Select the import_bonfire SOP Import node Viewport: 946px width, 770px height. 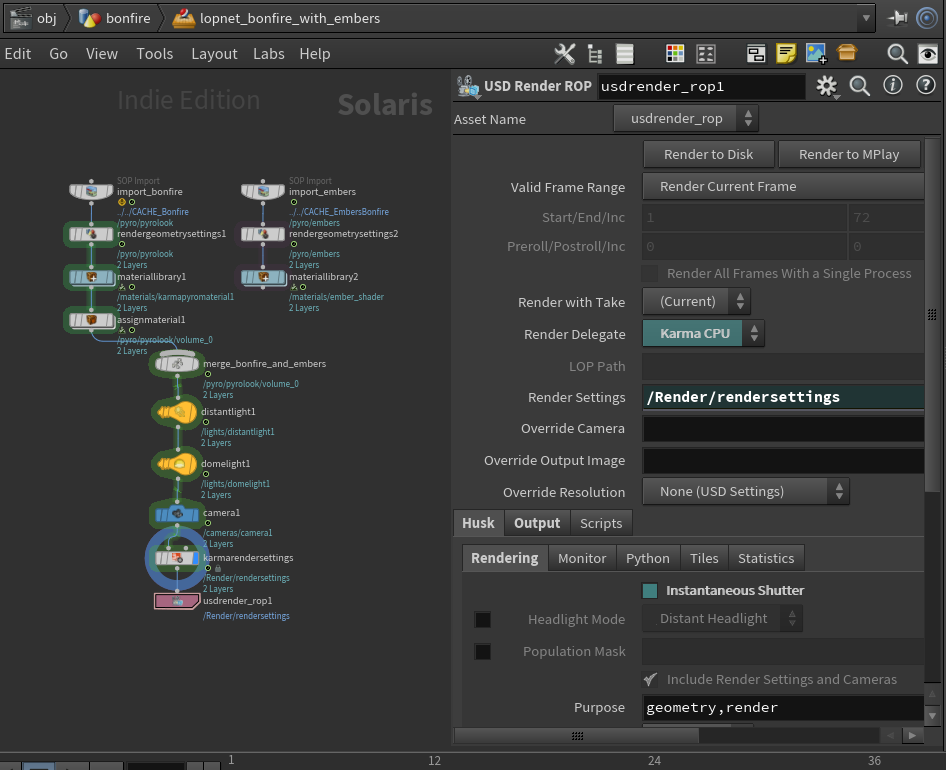coord(91,191)
